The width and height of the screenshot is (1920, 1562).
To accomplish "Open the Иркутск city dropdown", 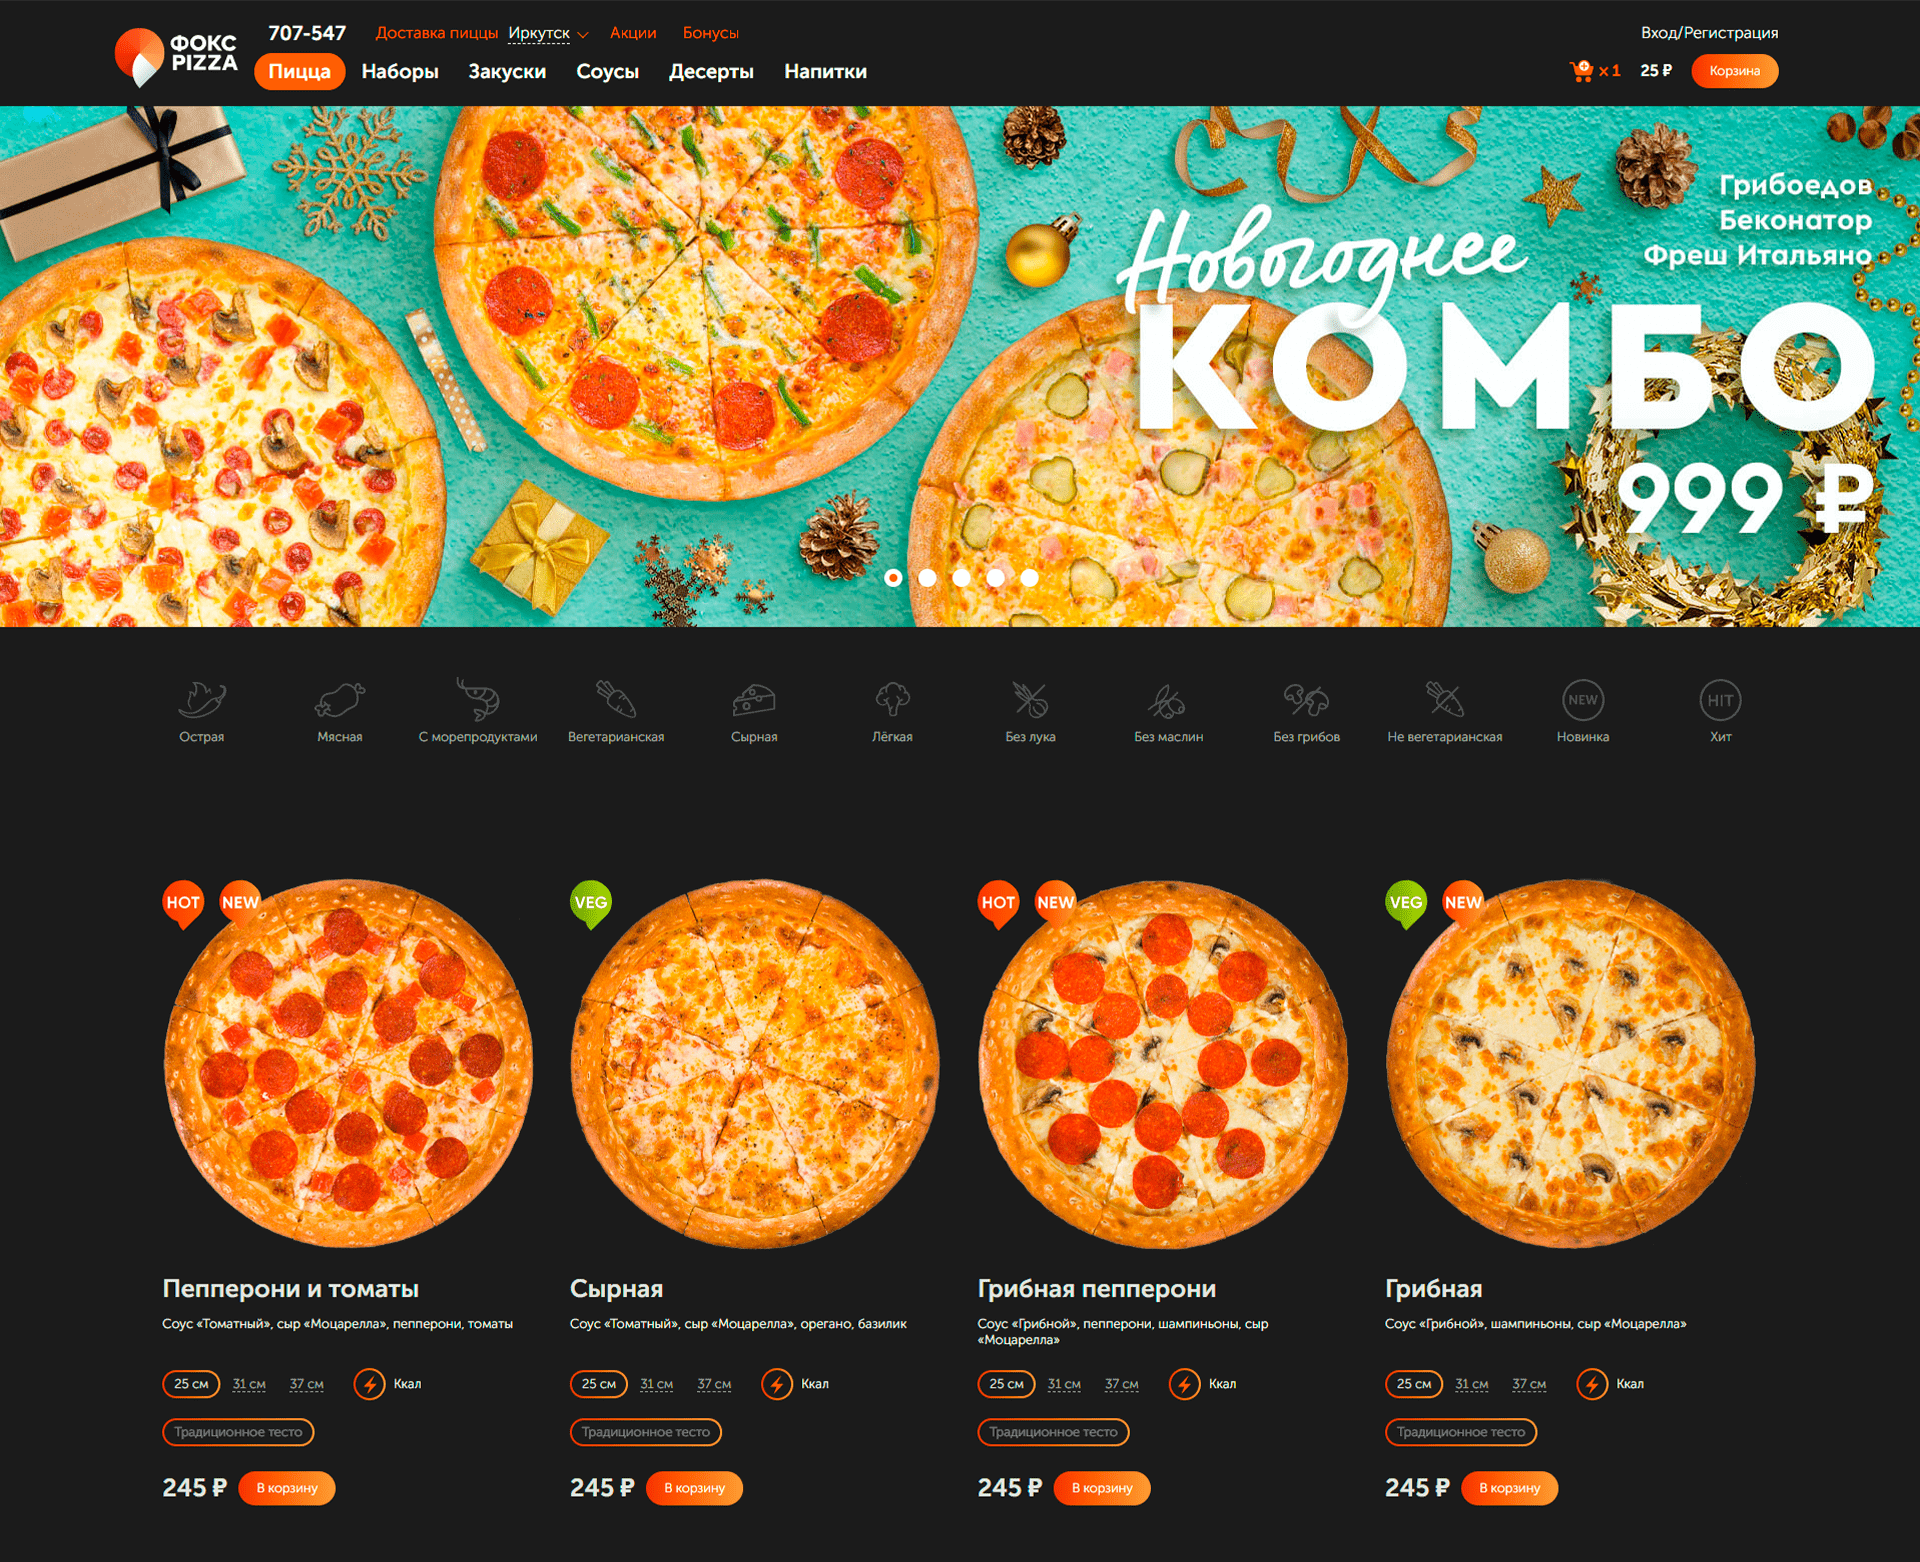I will 548,34.
